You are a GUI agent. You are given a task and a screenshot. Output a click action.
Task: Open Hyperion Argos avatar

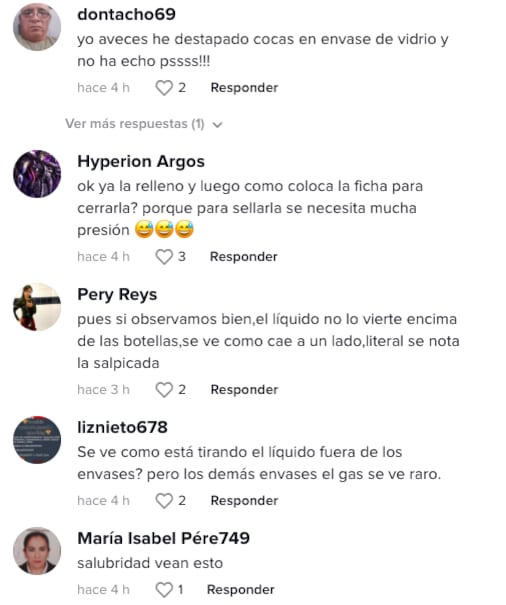point(37,174)
